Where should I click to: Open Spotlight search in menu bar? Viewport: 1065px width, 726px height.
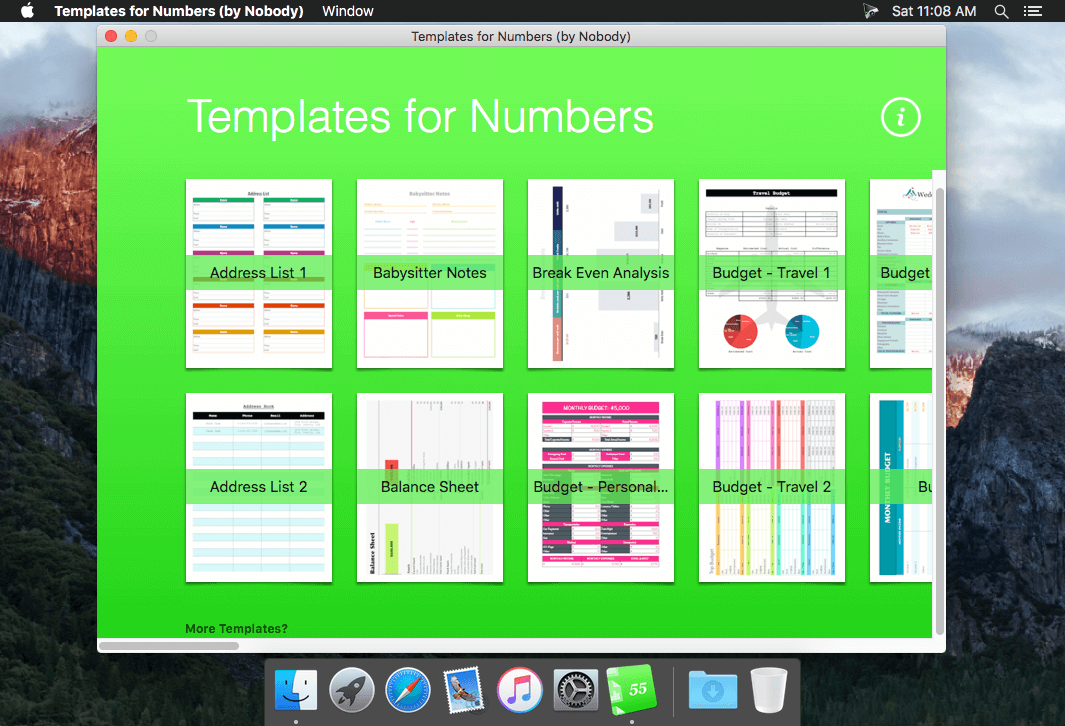[1001, 11]
